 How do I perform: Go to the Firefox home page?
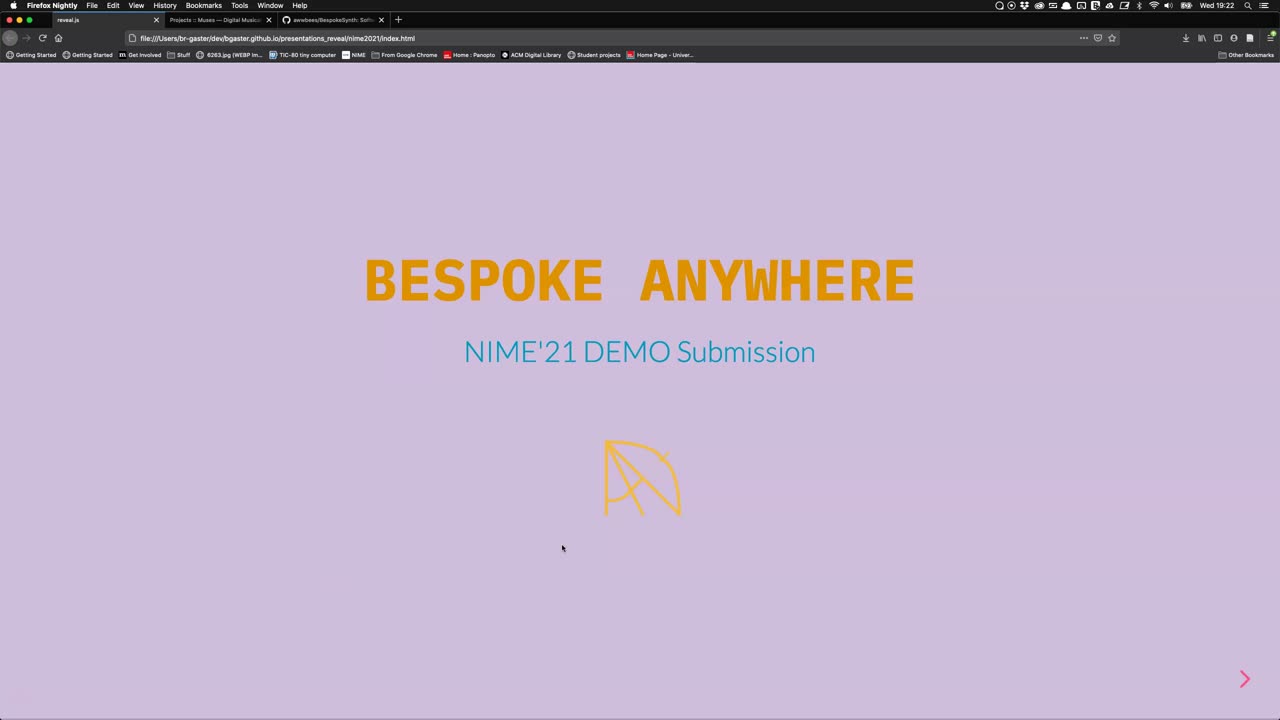(x=58, y=38)
